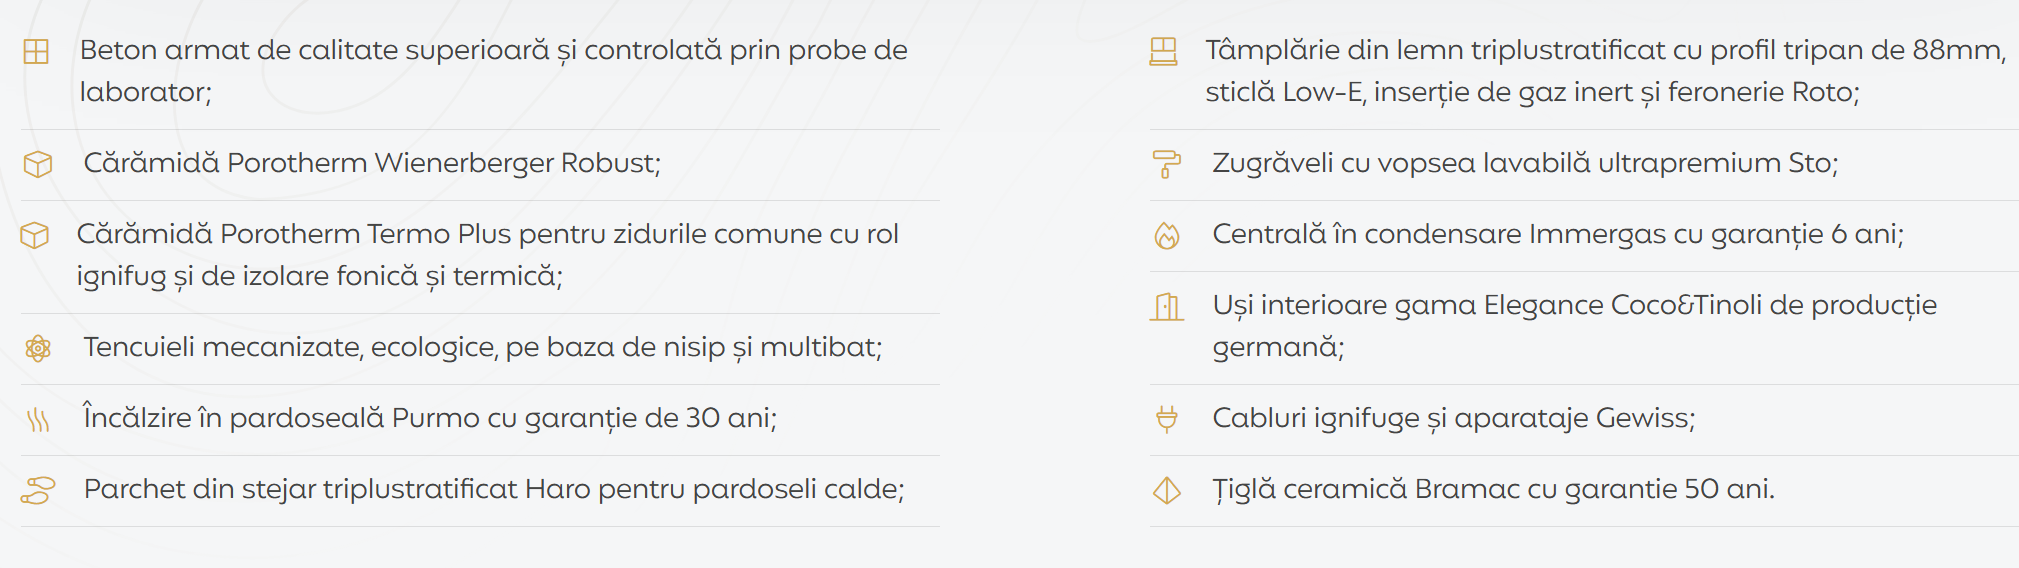Click the plug icon for Cabluri ignifuge
This screenshot has height=568, width=2019.
coord(1167,419)
